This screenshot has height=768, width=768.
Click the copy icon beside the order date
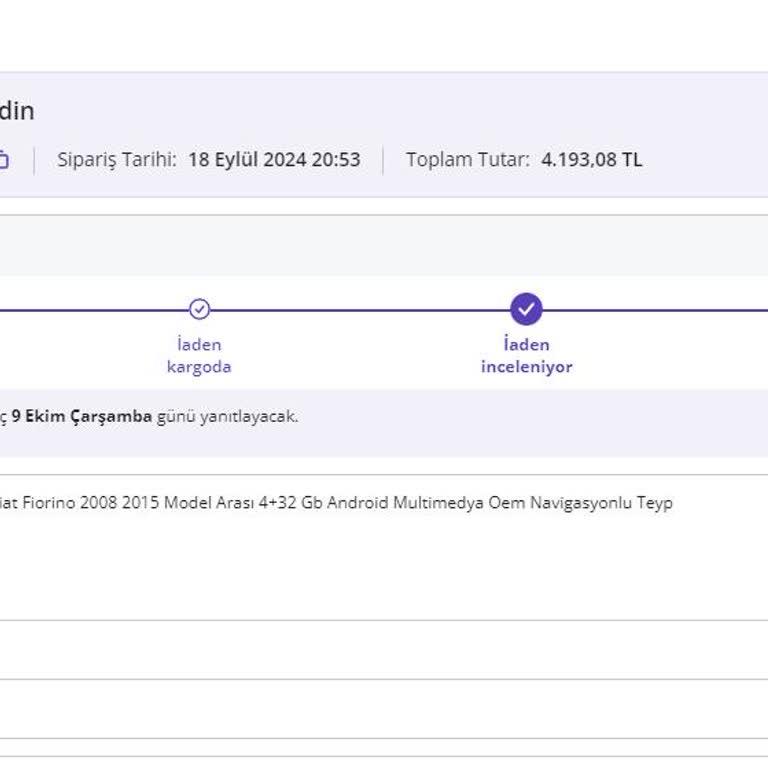coord(4,160)
